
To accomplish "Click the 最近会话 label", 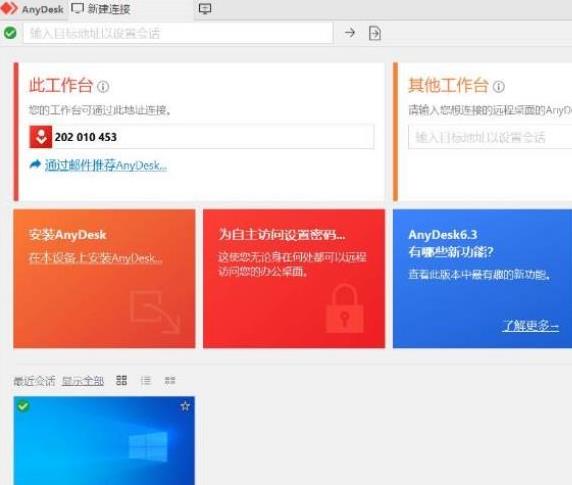I will tap(34, 381).
